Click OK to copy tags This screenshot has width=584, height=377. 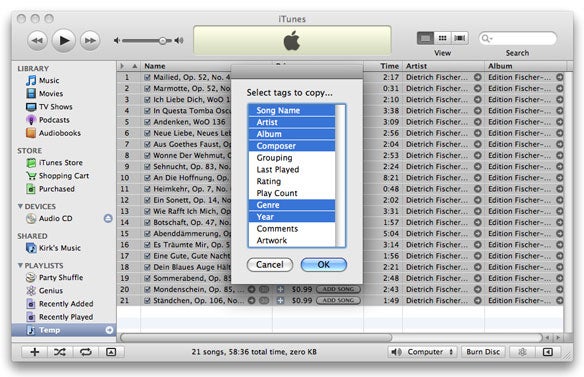tap(324, 265)
